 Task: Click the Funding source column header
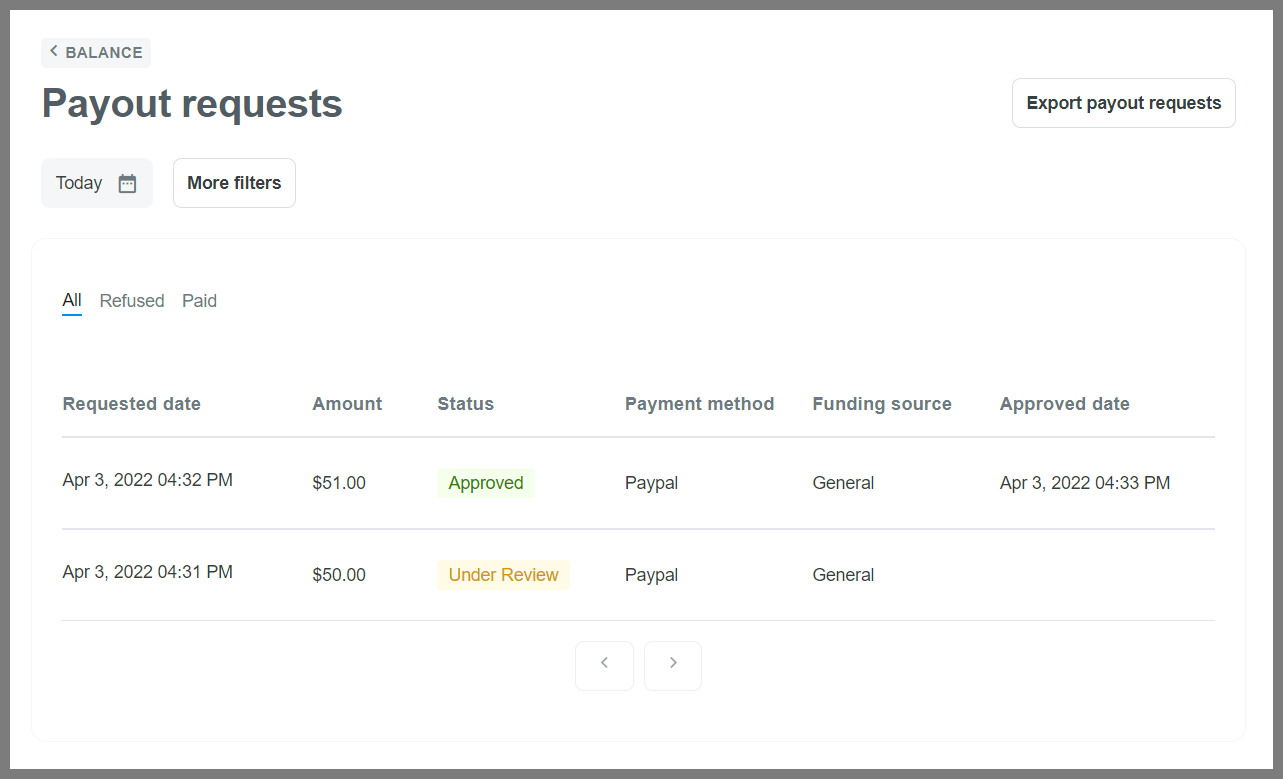pos(881,404)
